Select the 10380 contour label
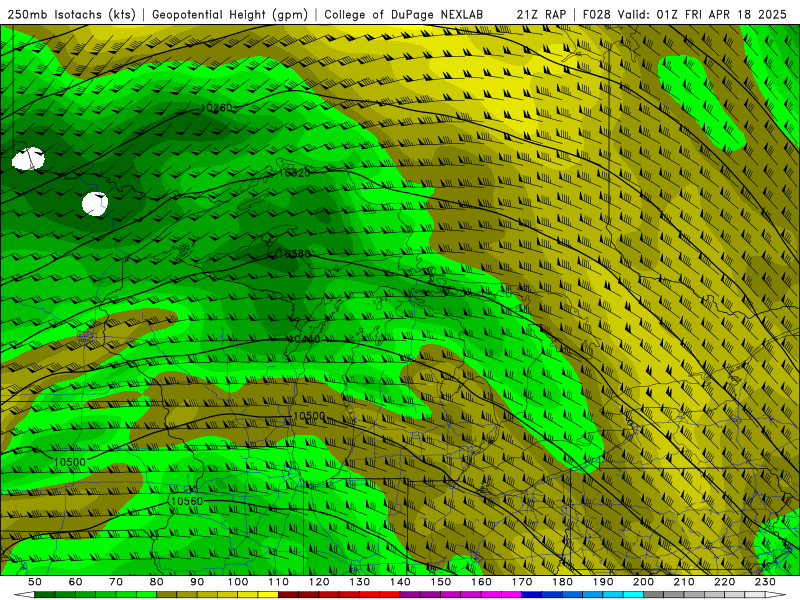 [x=293, y=254]
